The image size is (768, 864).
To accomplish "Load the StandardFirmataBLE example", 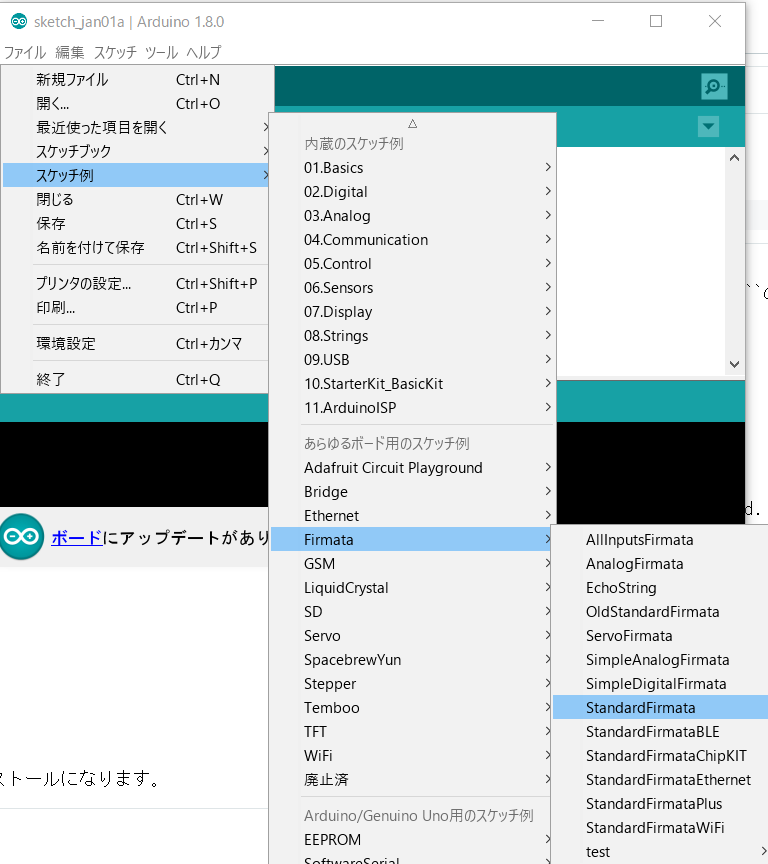I will [x=661, y=732].
